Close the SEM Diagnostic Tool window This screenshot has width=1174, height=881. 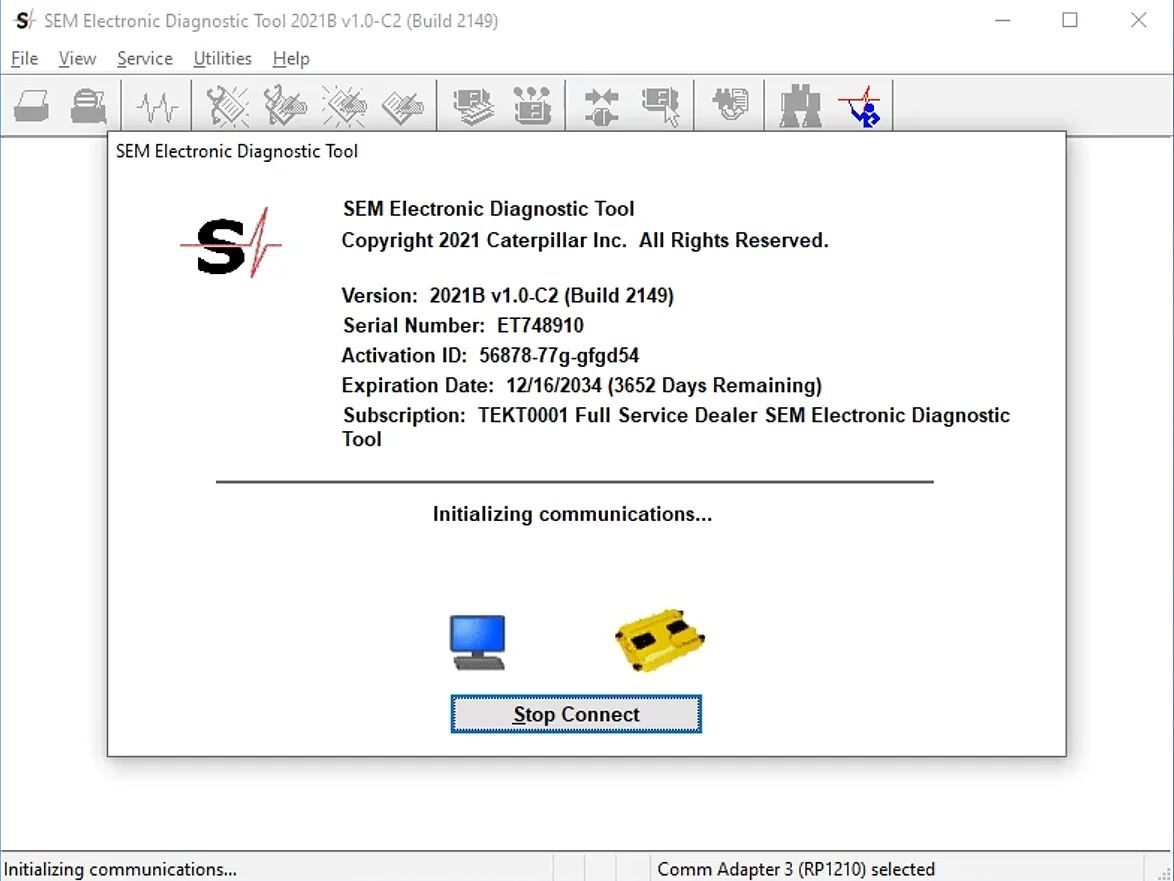[1138, 20]
